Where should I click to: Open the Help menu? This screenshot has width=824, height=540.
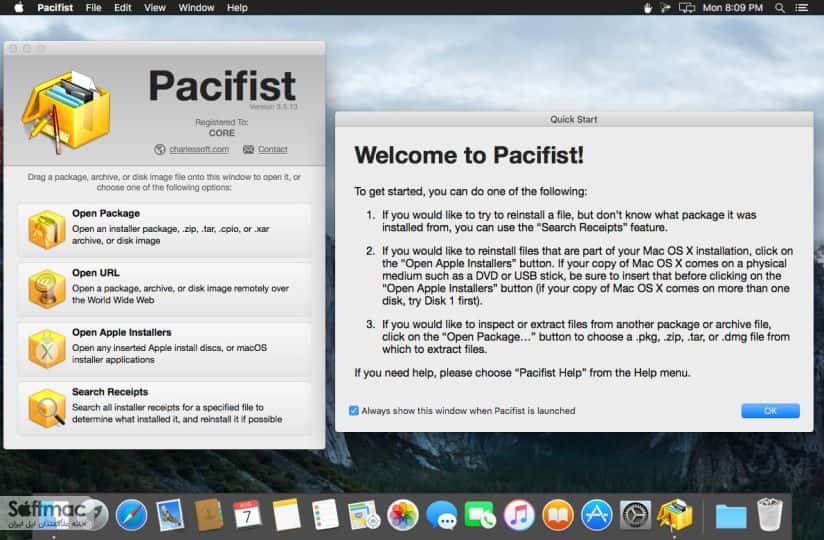pyautogui.click(x=237, y=8)
